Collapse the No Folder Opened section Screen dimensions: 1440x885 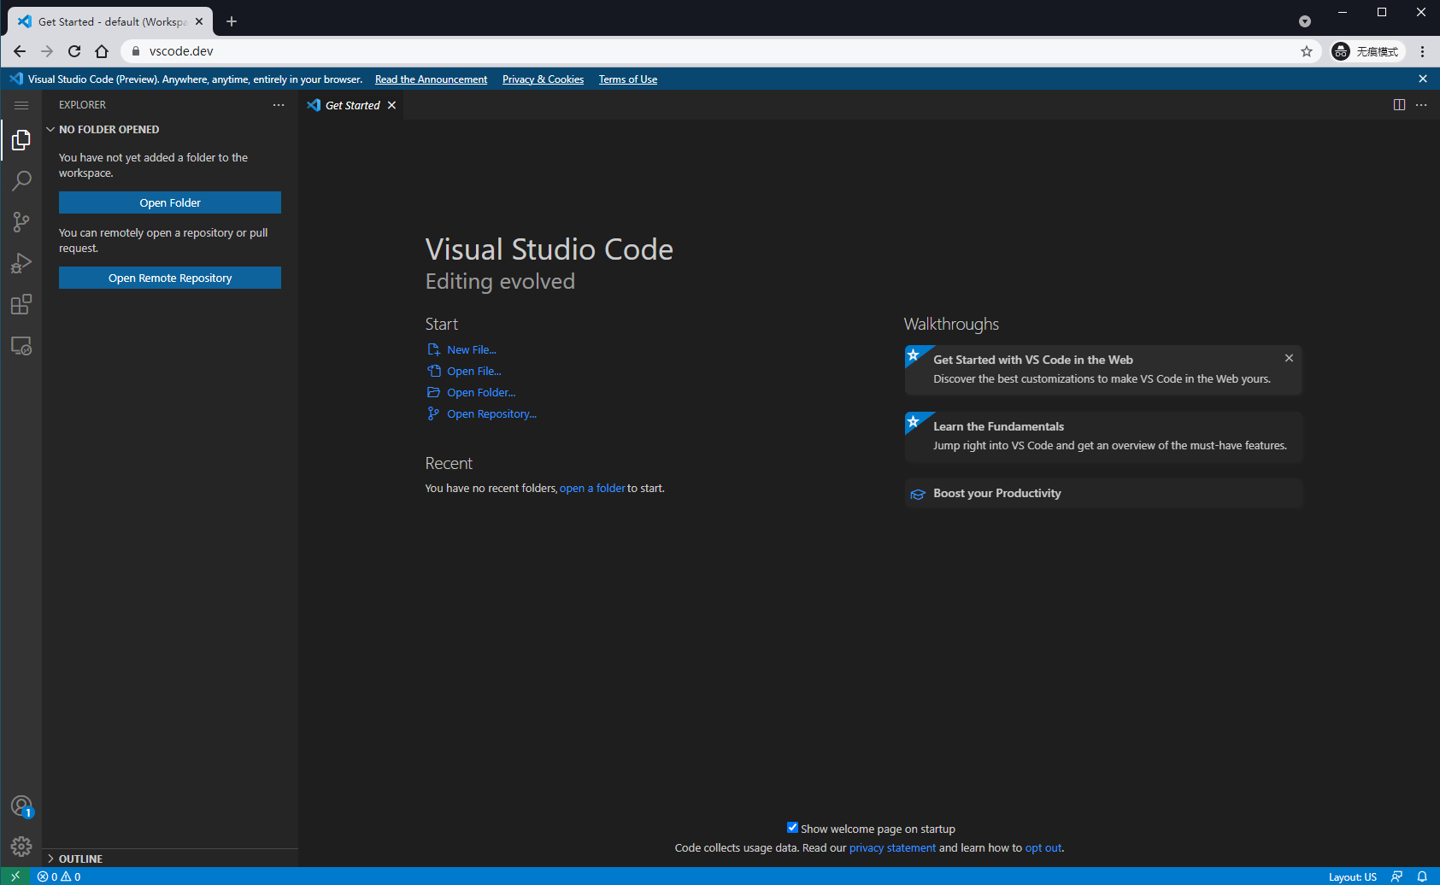[108, 129]
